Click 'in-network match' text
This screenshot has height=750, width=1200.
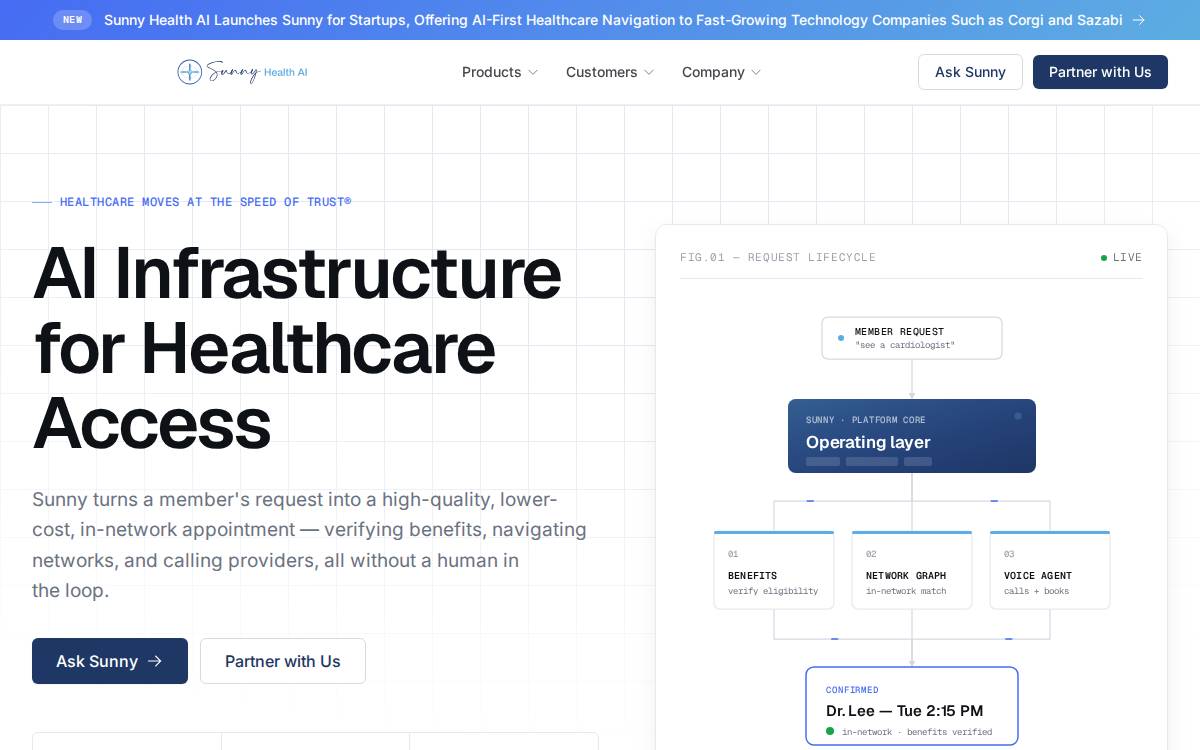906,591
